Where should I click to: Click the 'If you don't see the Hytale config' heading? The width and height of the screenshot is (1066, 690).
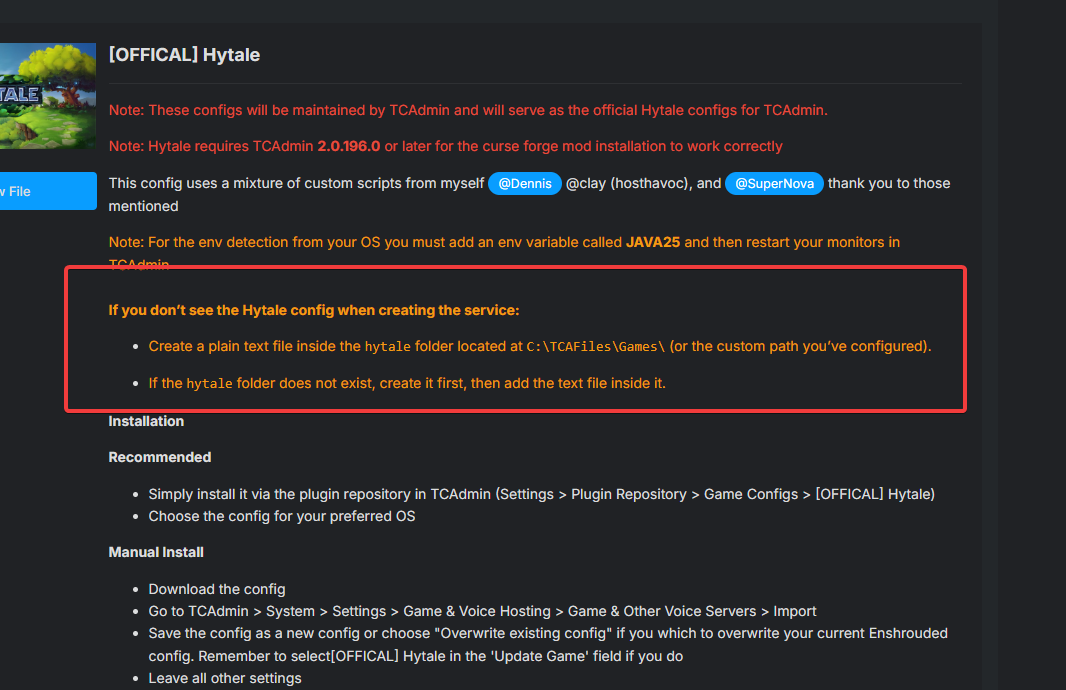click(x=314, y=310)
